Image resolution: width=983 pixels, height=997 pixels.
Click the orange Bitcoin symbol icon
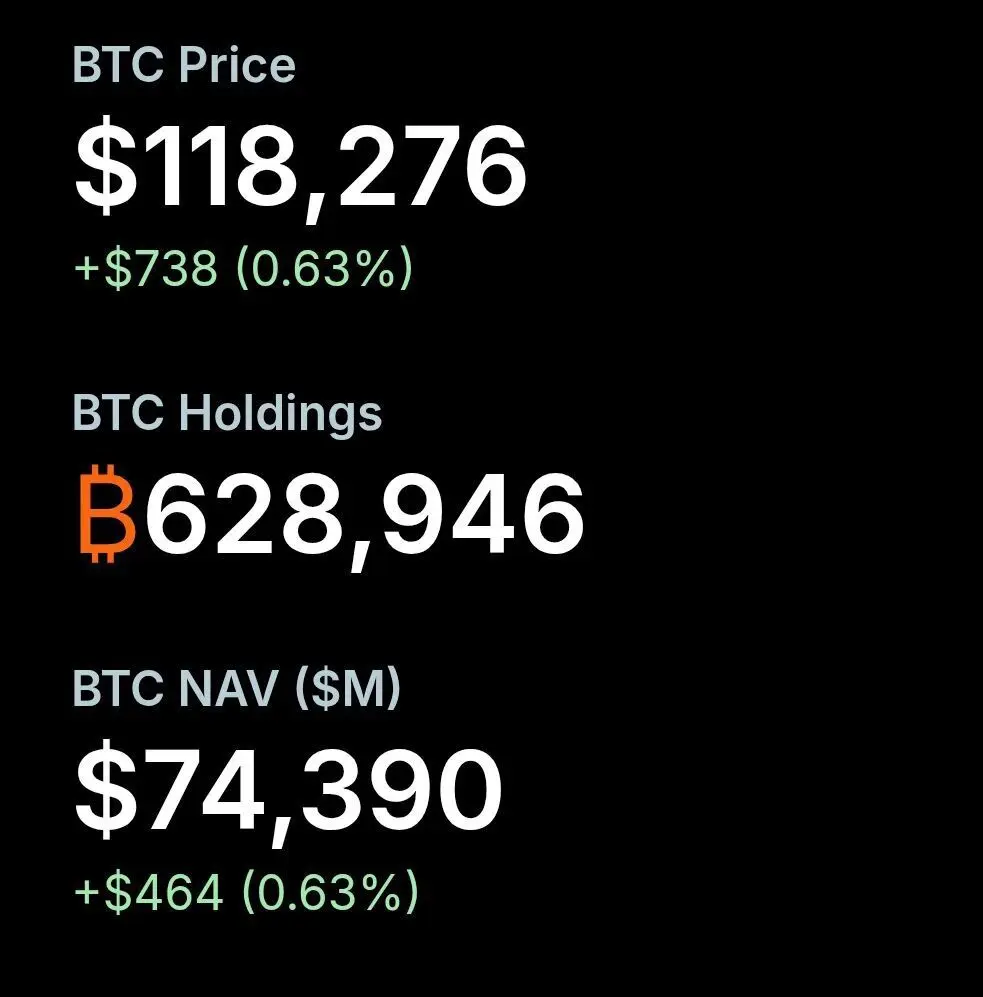(x=107, y=513)
